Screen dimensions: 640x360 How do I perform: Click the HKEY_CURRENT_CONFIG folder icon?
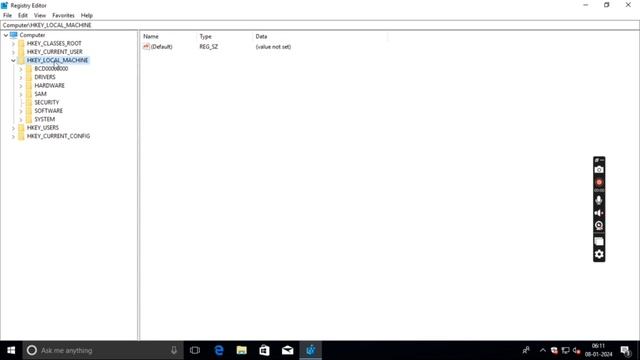coord(21,136)
